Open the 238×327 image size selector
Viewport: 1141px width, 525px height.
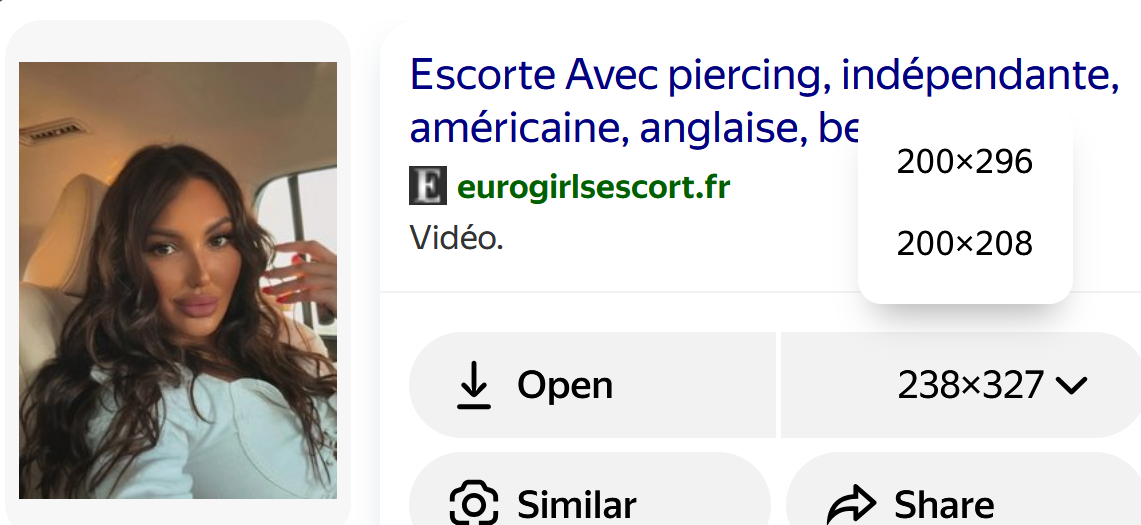click(x=961, y=385)
